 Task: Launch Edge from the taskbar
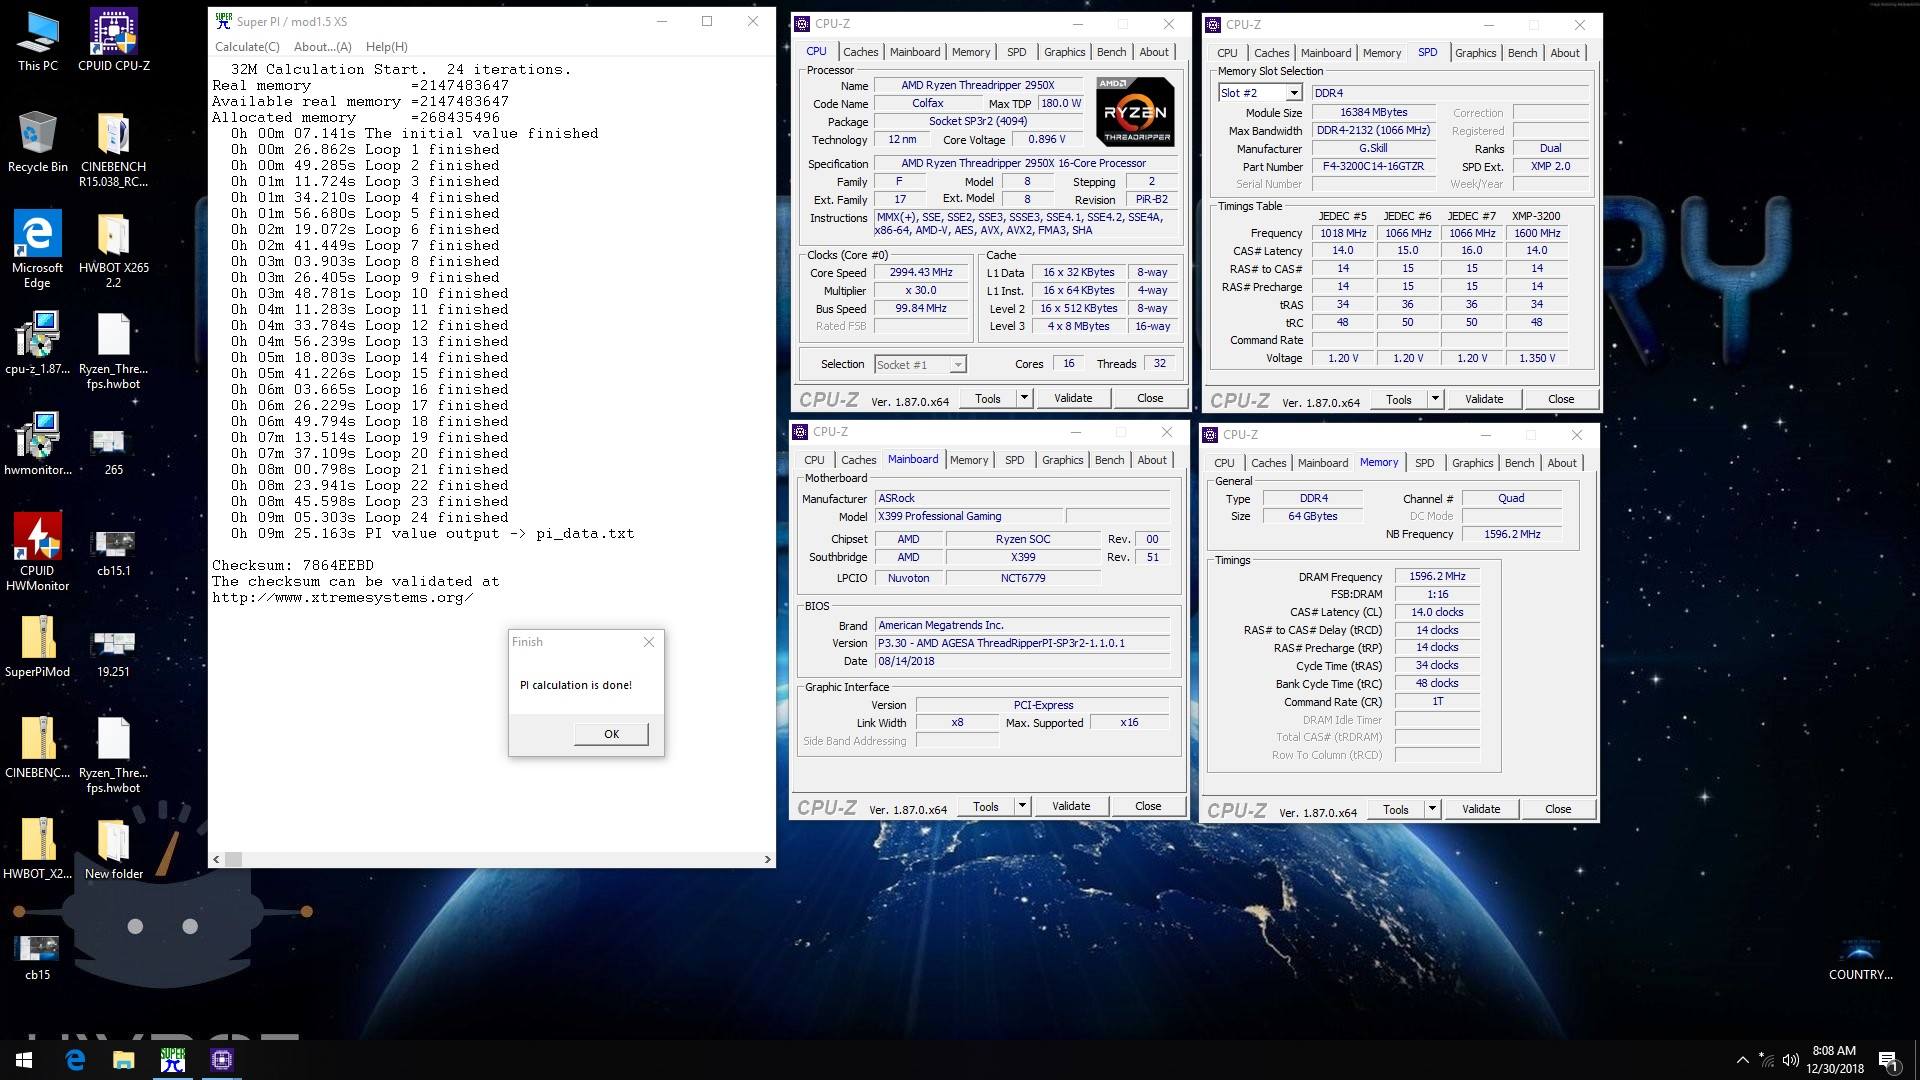click(75, 1060)
